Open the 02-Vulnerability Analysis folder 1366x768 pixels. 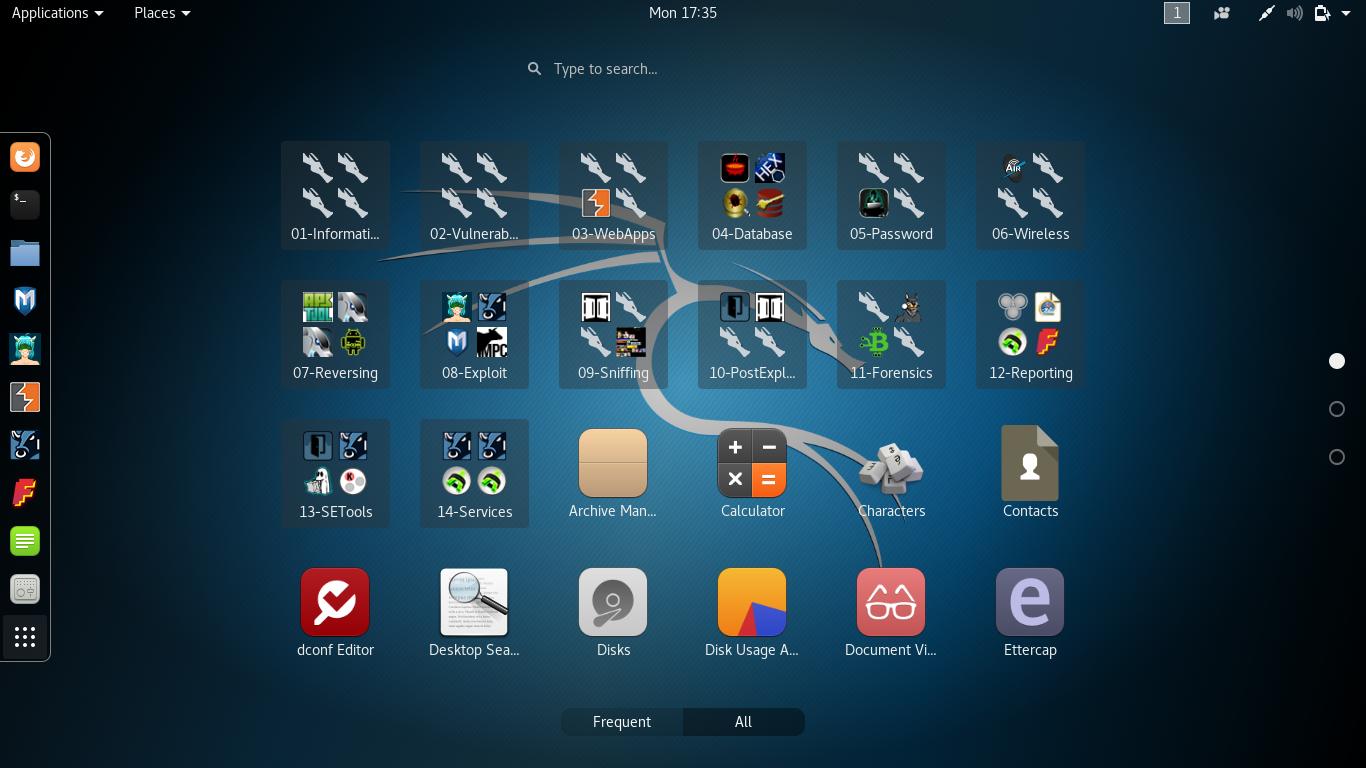pyautogui.click(x=474, y=195)
